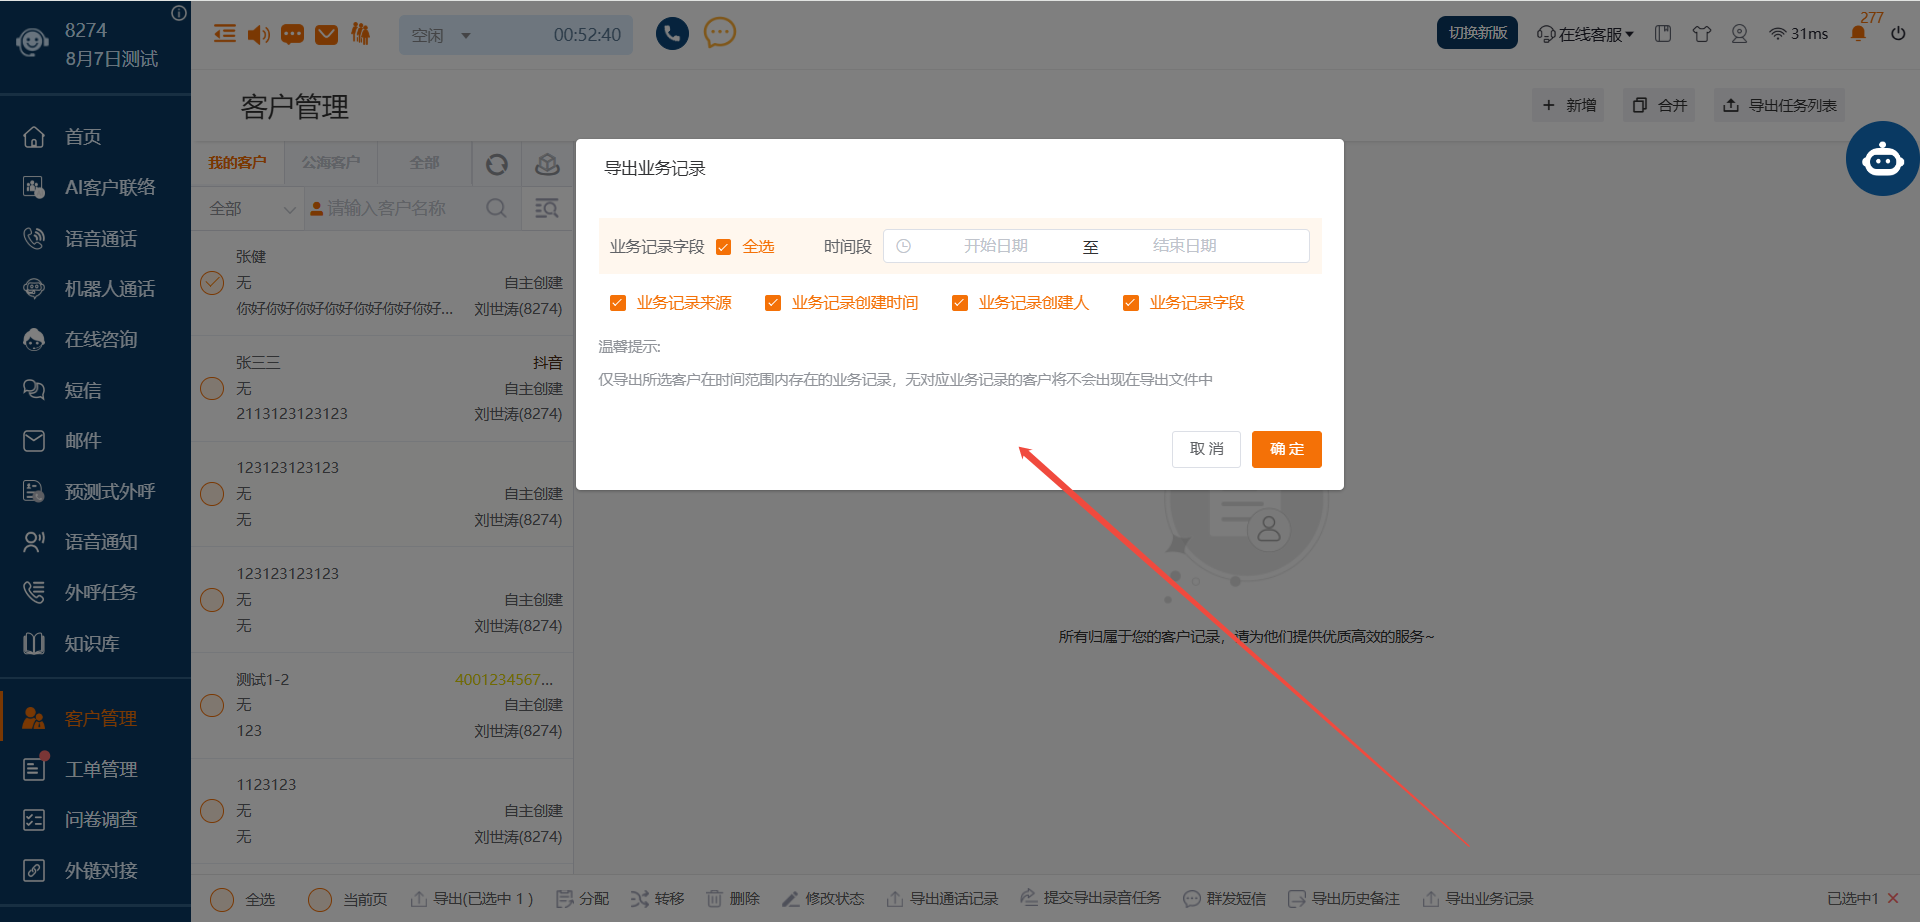Image resolution: width=1920 pixels, height=922 pixels.
Task: Click the 确定 confirm button
Action: click(1286, 449)
